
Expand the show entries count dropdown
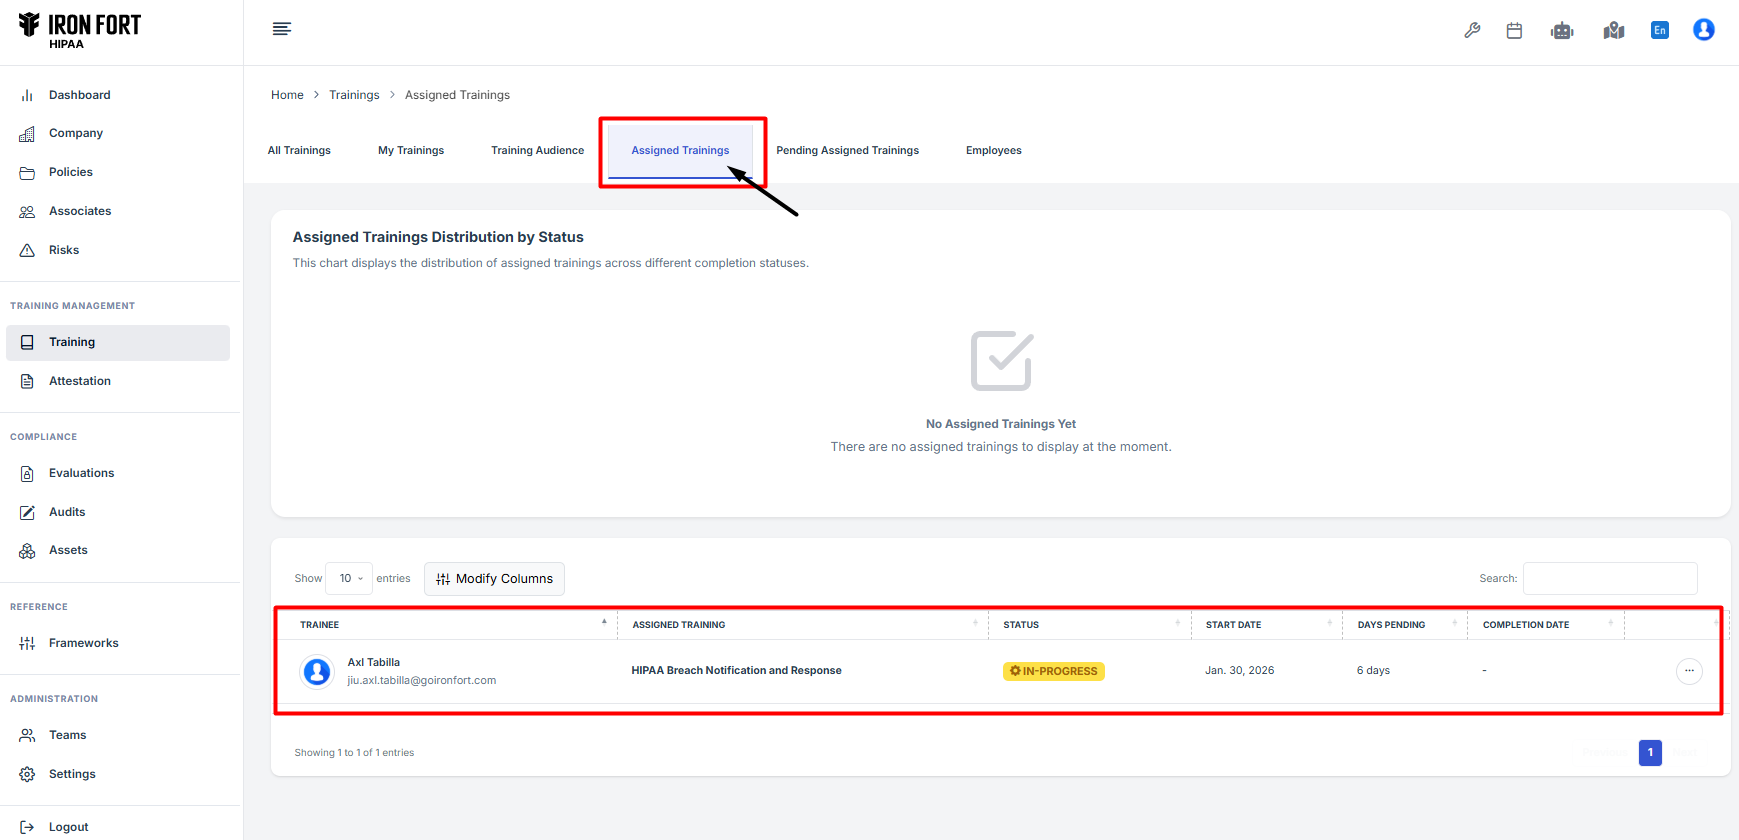[349, 579]
